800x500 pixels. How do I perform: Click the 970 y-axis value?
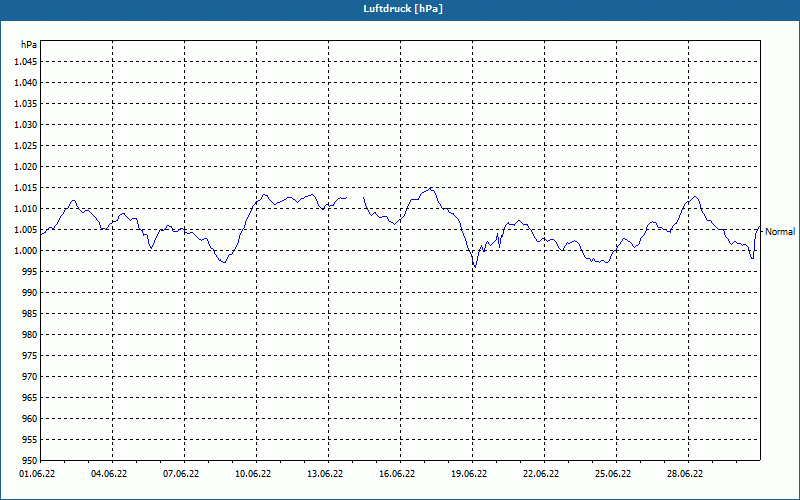tap(30, 377)
